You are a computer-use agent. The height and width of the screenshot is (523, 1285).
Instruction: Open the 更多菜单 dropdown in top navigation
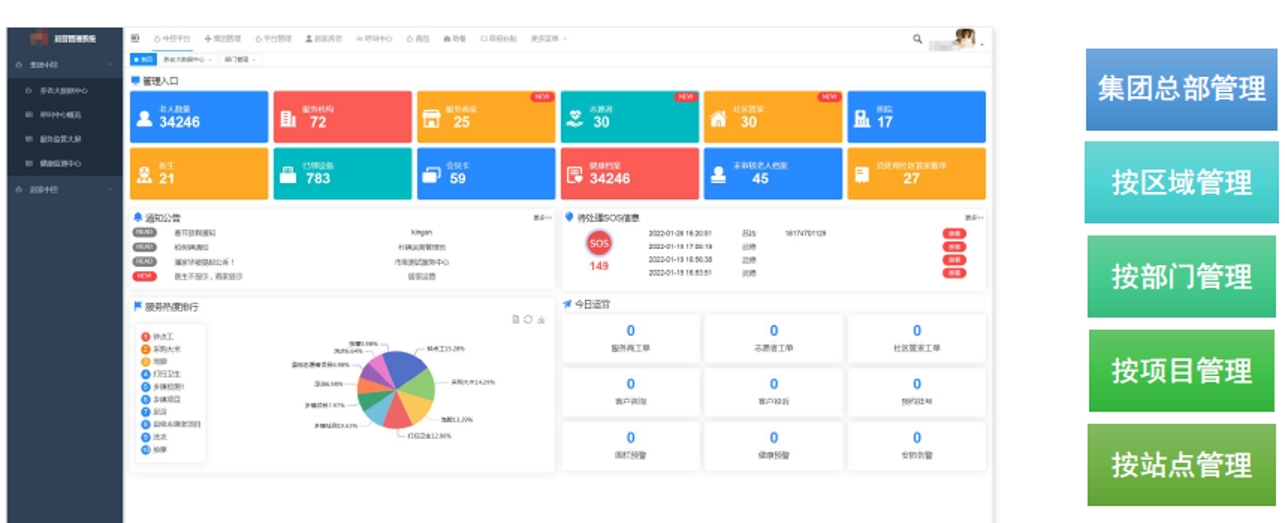[548, 39]
